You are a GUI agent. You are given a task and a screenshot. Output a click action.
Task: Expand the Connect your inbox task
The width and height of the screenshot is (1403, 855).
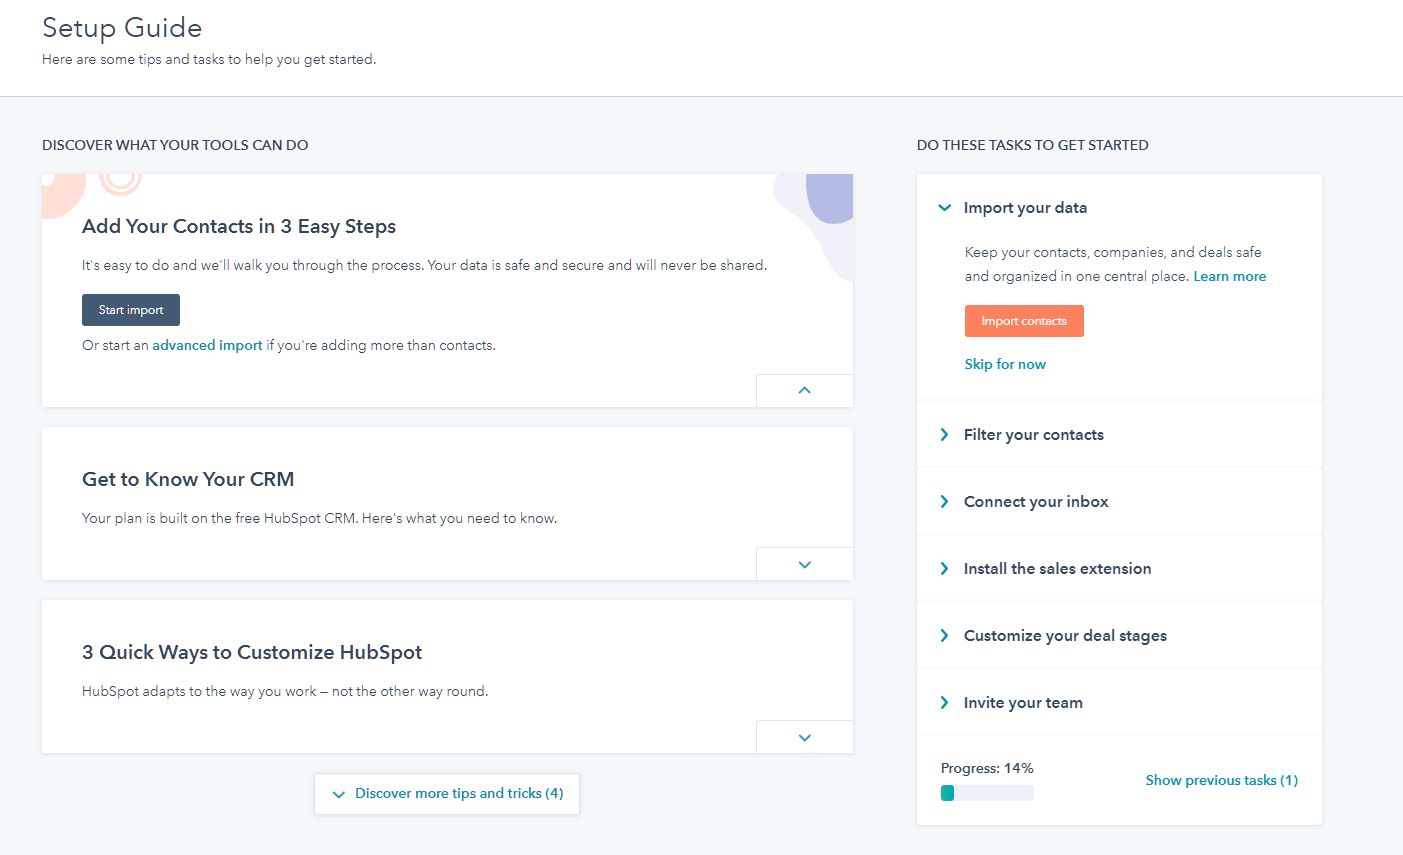(x=1119, y=502)
